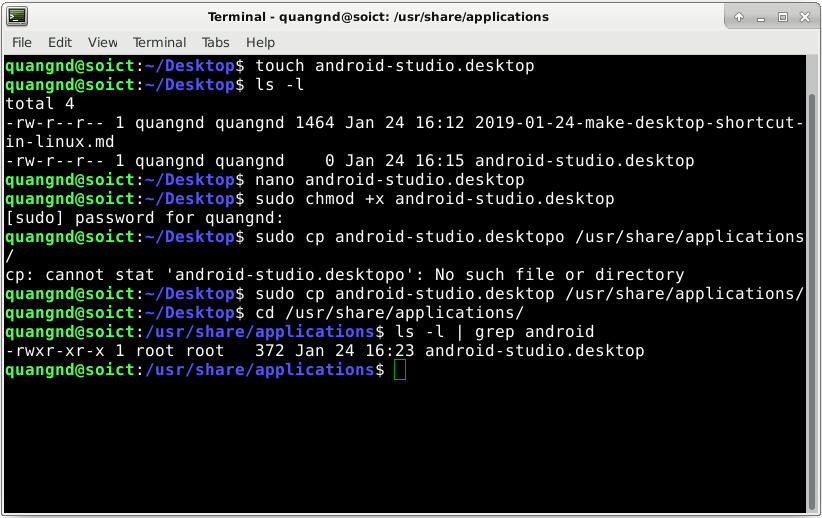Open the View menu
Image resolution: width=822 pixels, height=518 pixels.
102,42
